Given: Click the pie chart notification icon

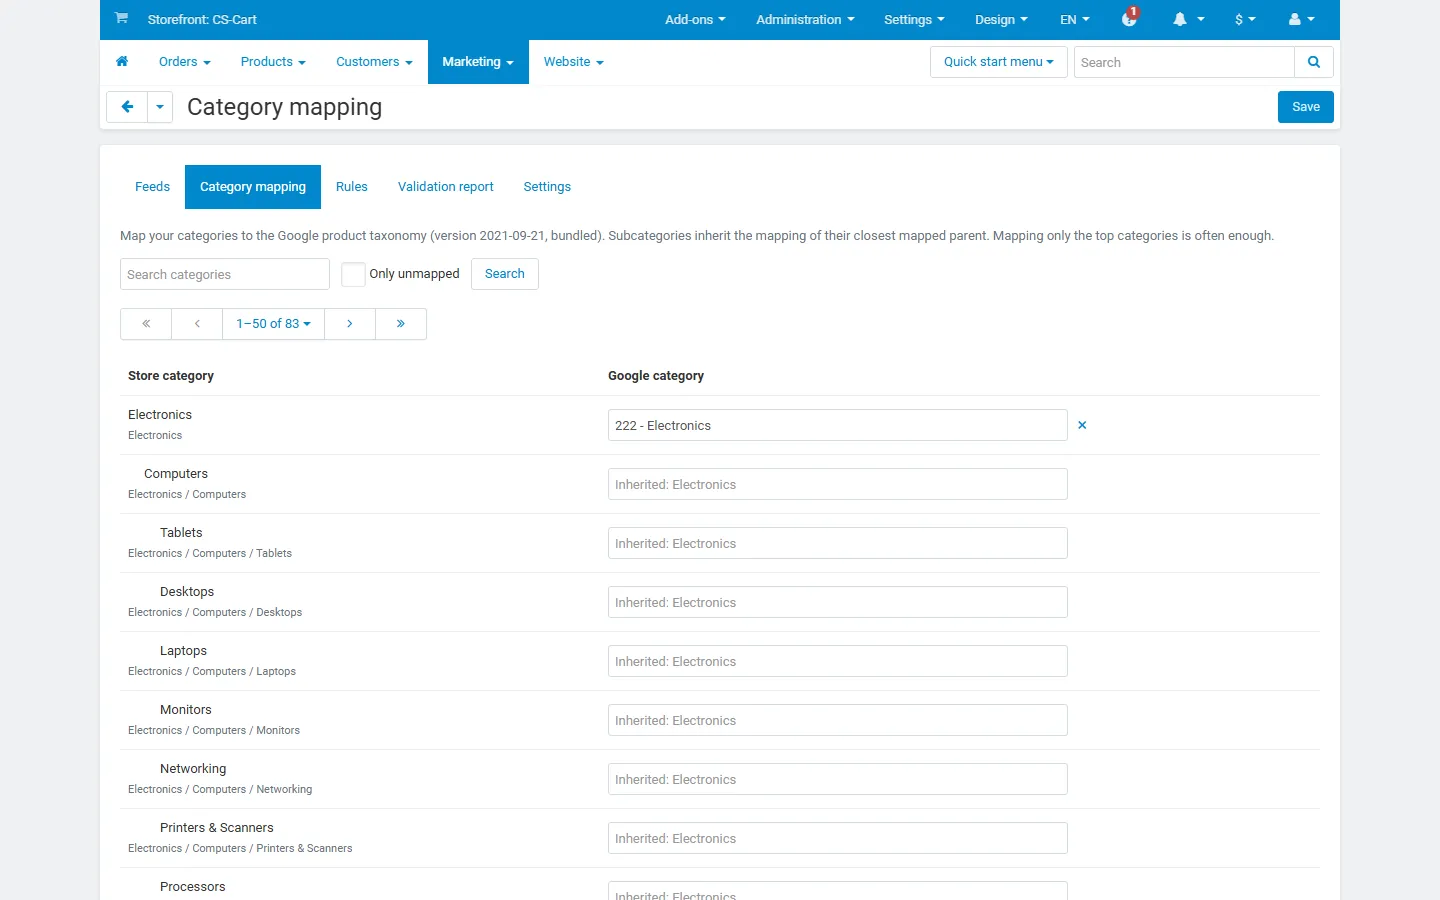Looking at the screenshot, I should 1130,19.
